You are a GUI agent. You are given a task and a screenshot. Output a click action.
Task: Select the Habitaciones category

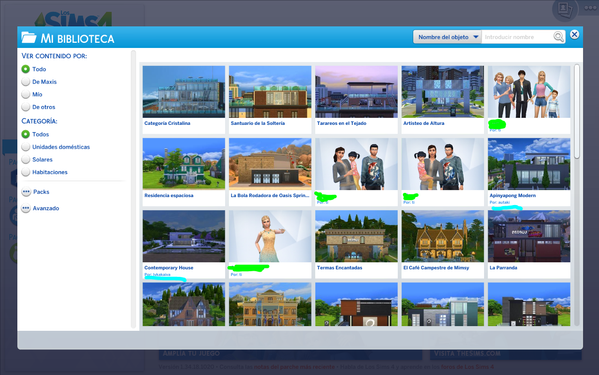pos(26,172)
